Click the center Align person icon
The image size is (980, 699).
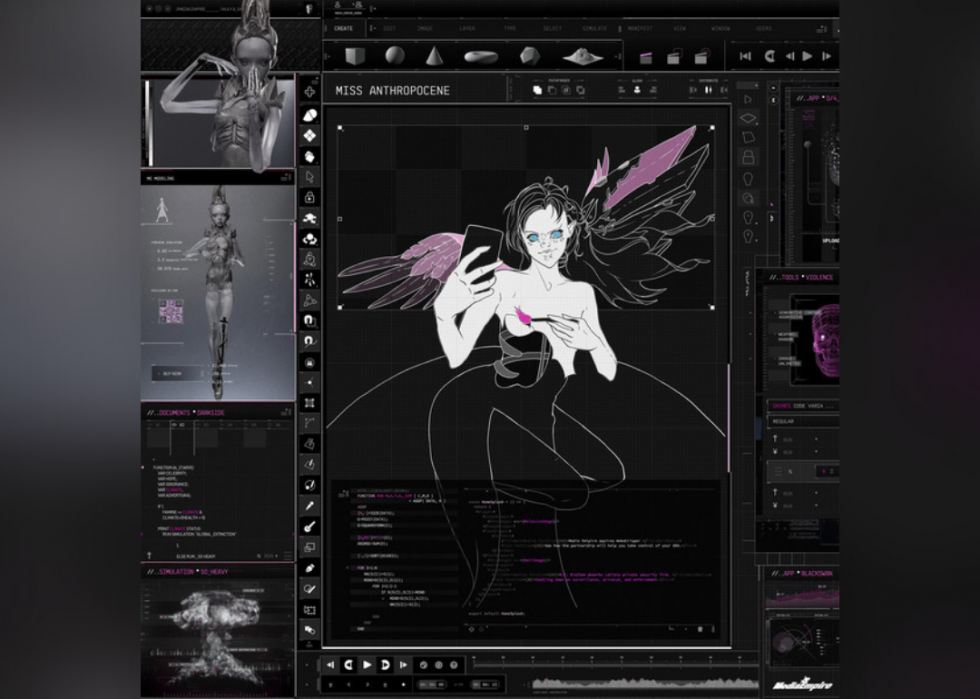click(637, 90)
